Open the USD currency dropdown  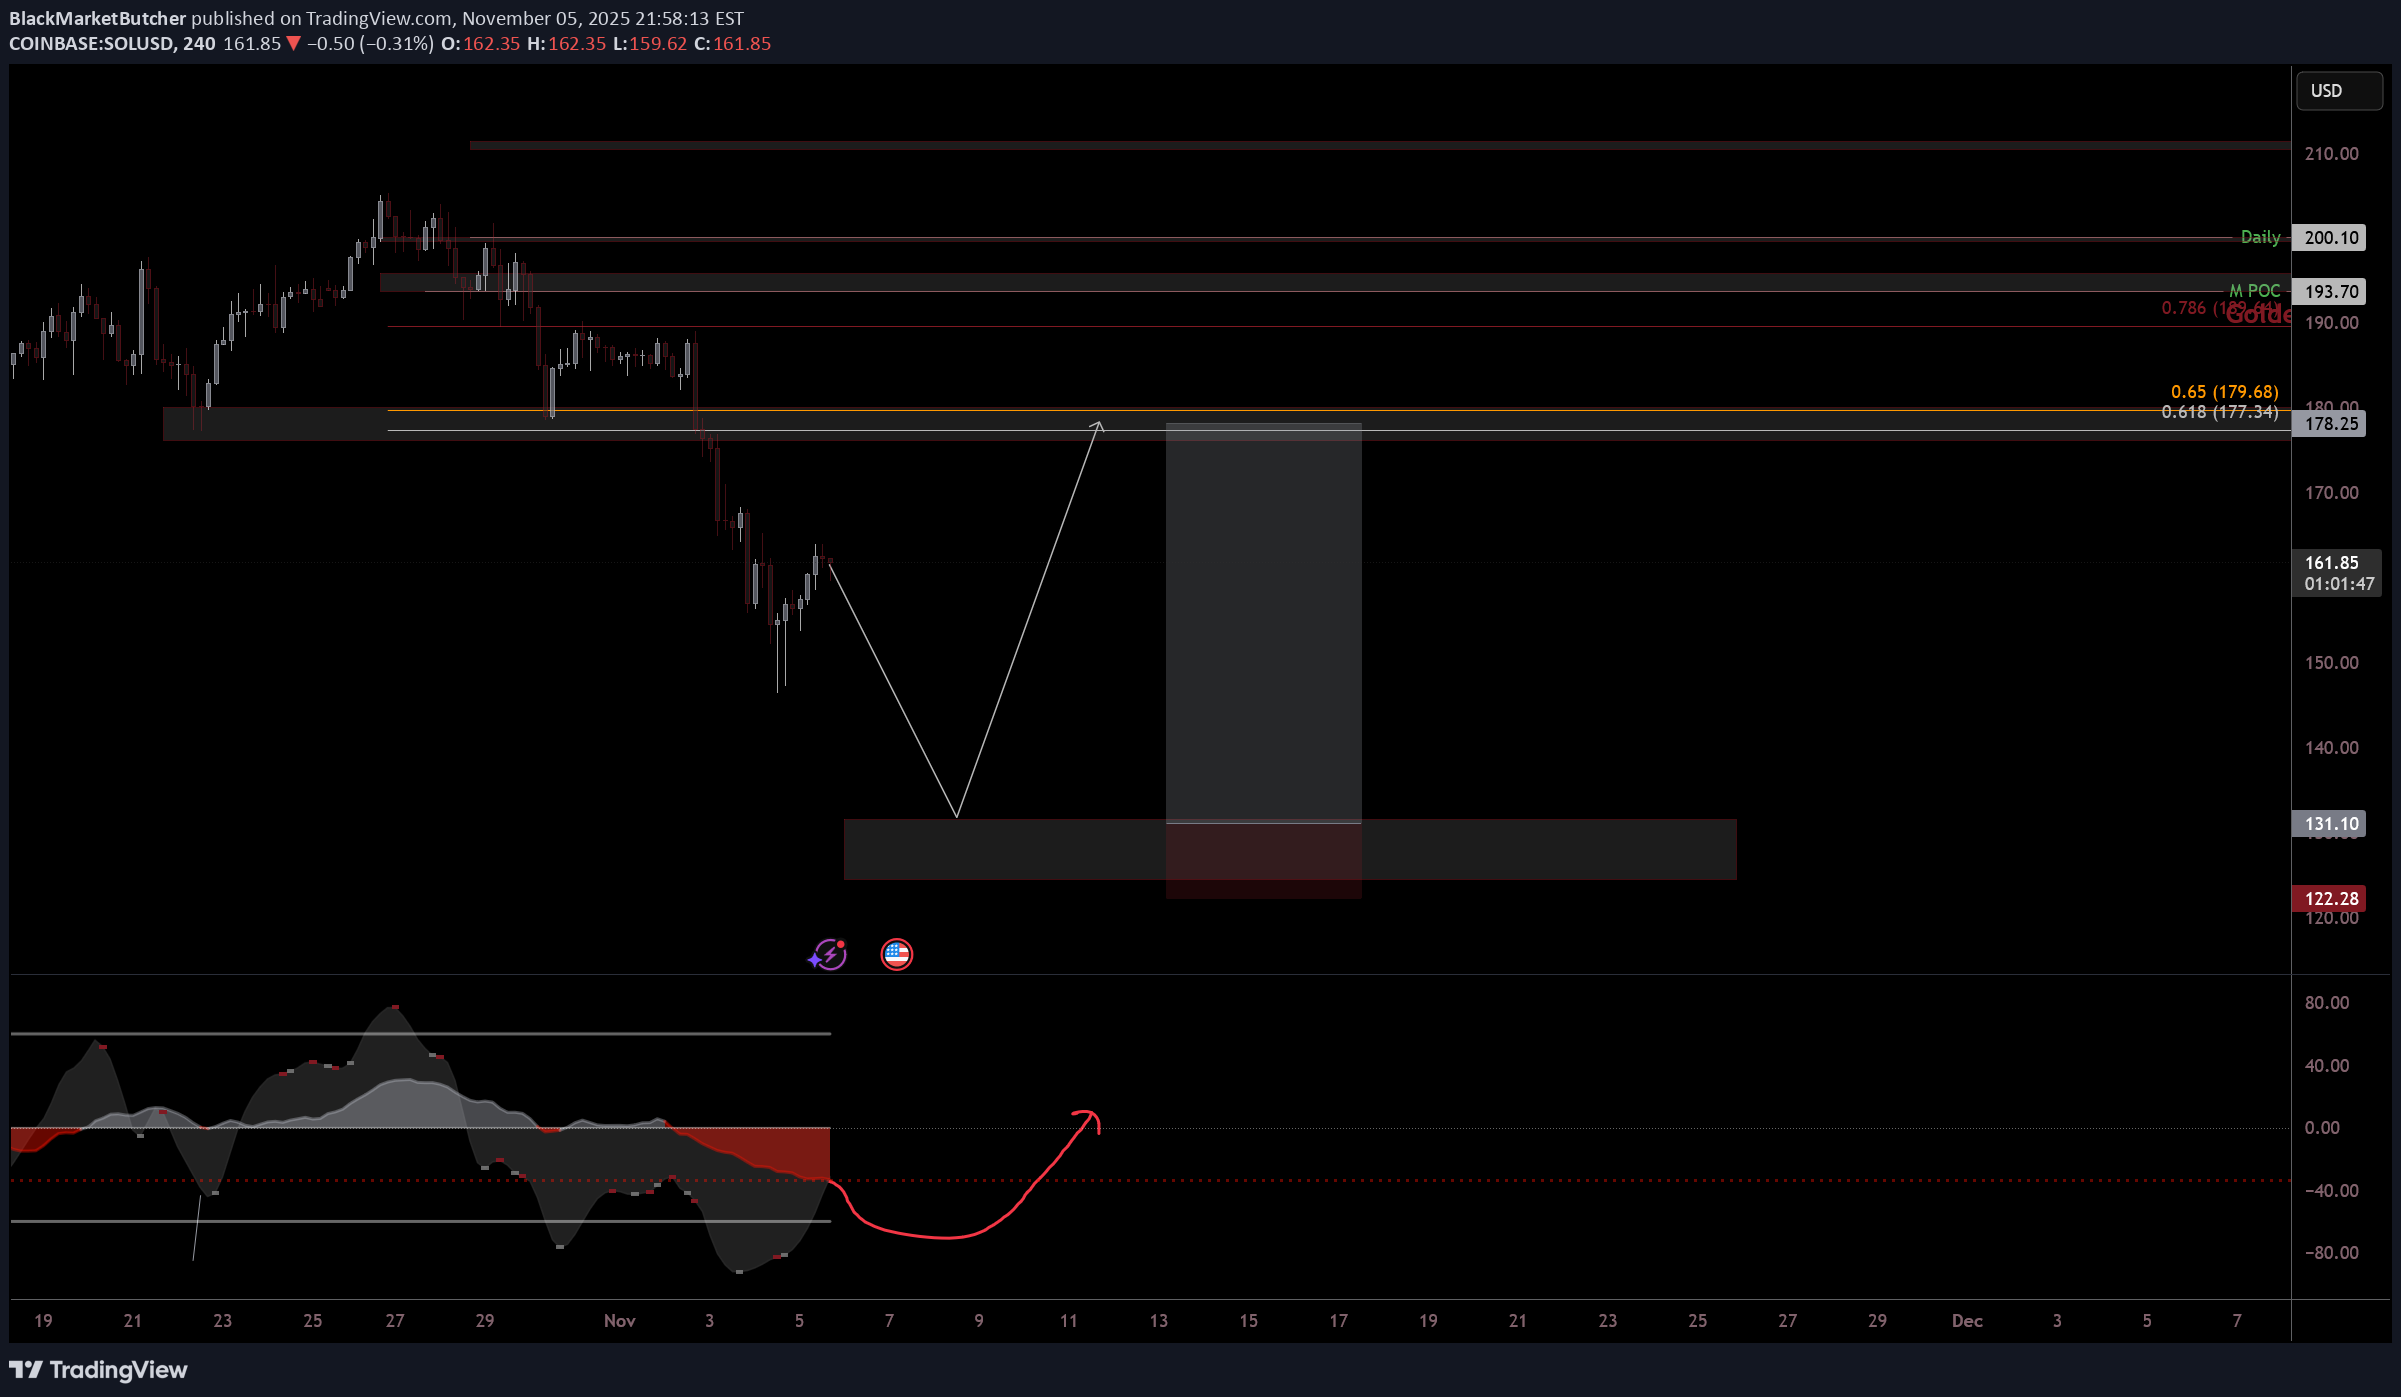2338,91
